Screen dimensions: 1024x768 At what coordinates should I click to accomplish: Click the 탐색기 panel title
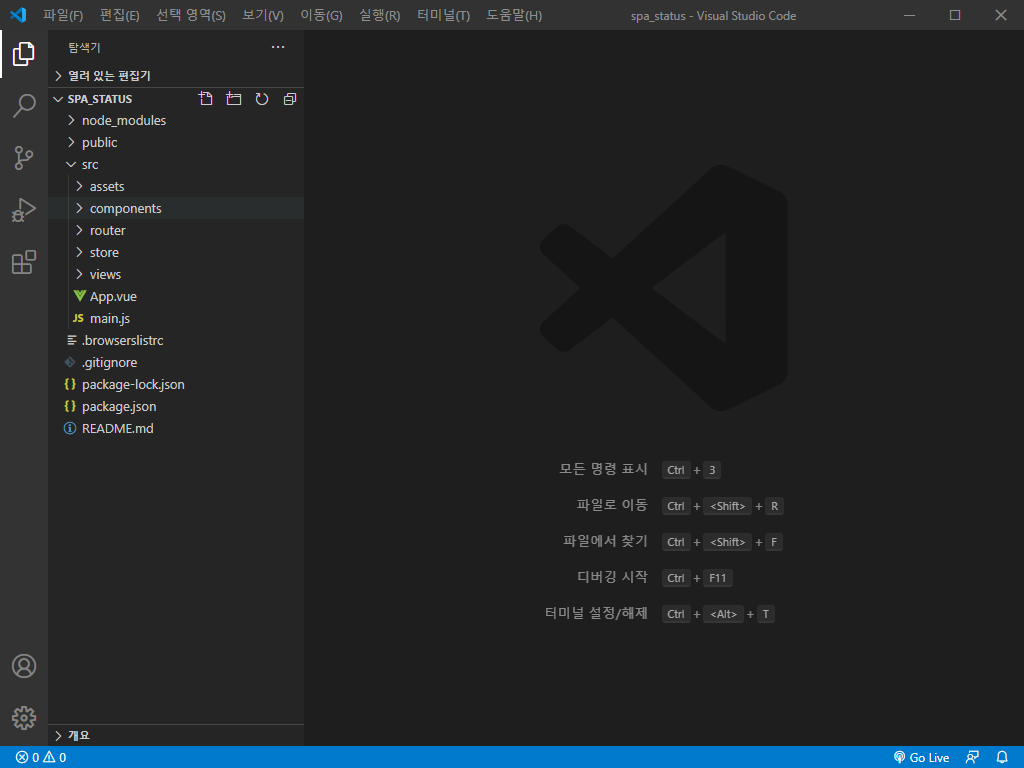(x=84, y=47)
